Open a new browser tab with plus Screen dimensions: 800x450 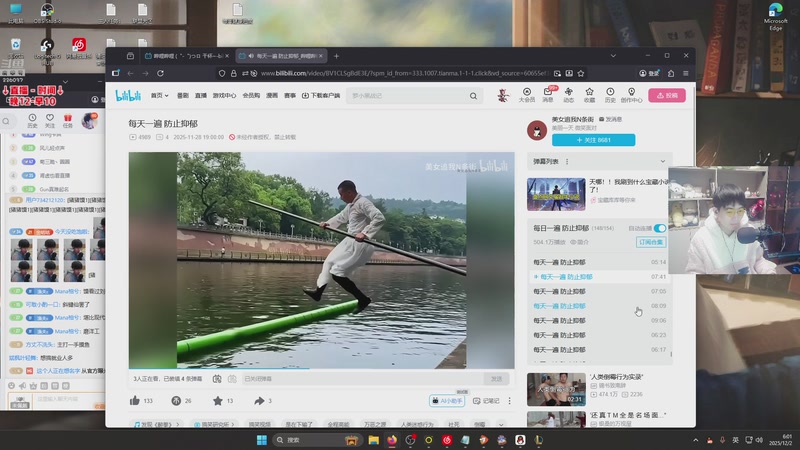point(336,56)
